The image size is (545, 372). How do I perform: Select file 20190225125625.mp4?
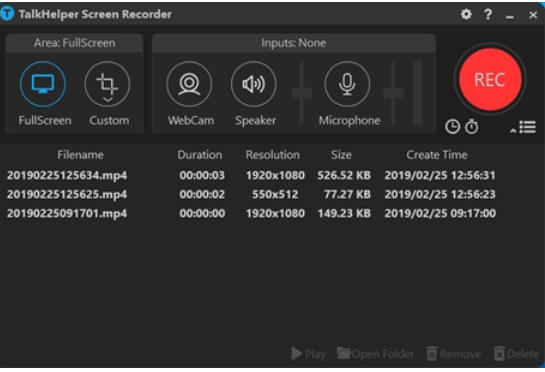[67, 194]
